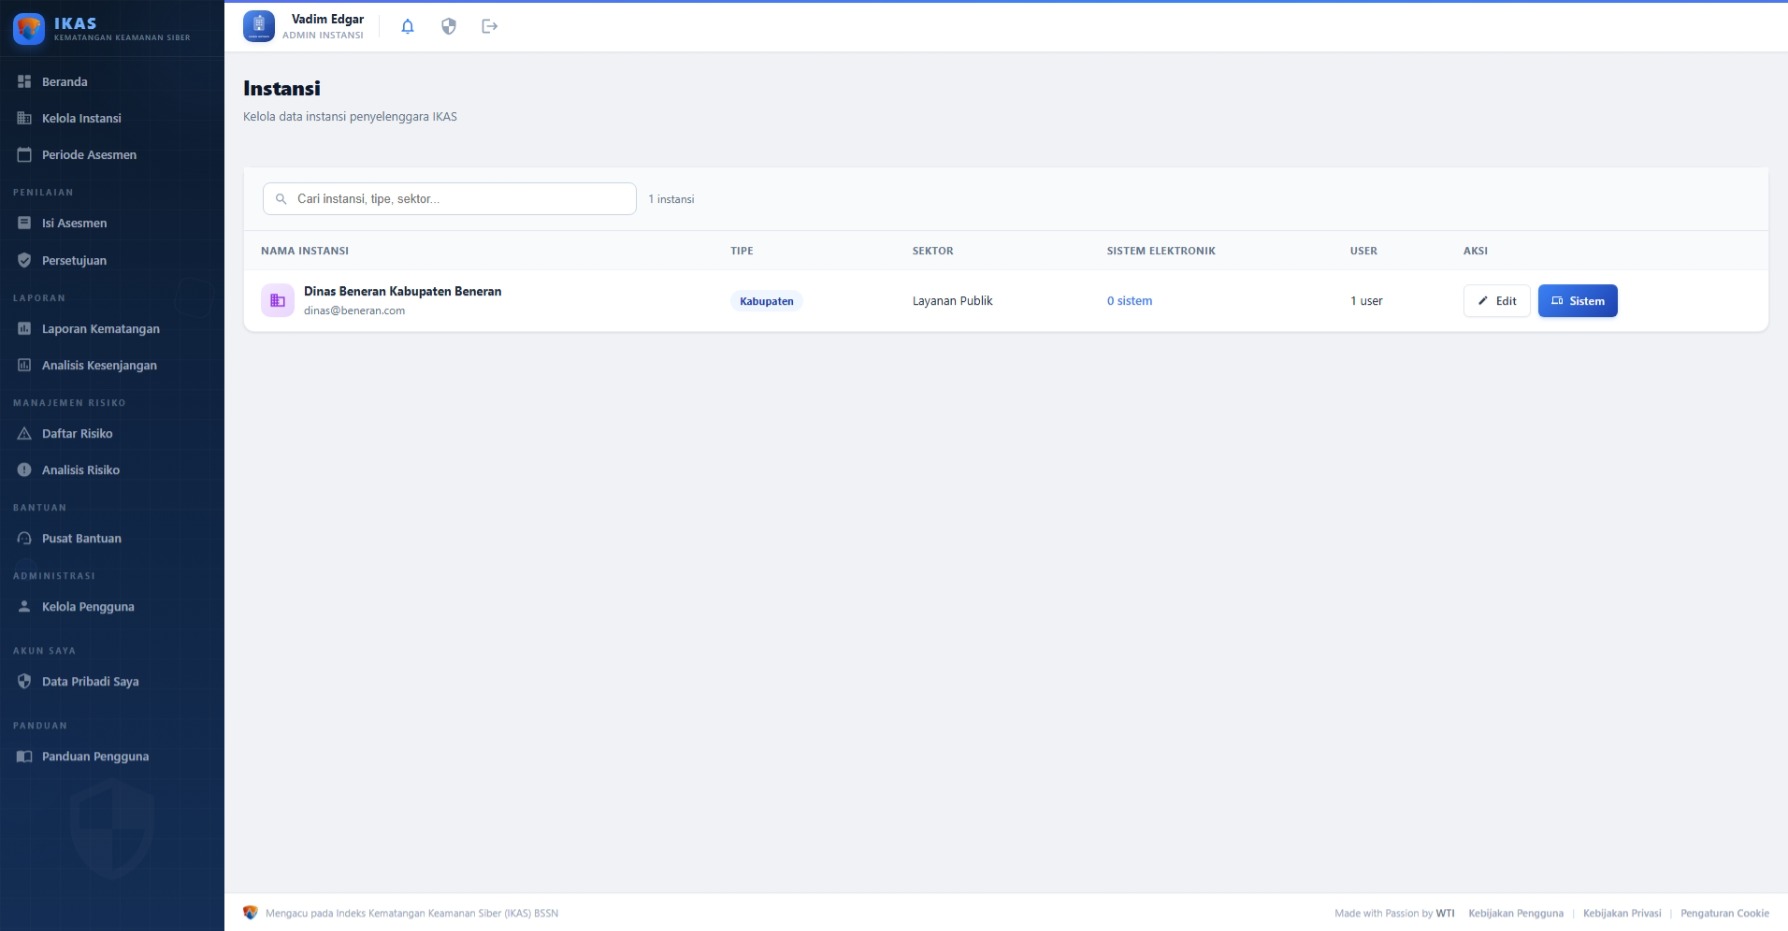Click Vadim Edgar's profile avatar
This screenshot has width=1788, height=931.
[x=259, y=27]
